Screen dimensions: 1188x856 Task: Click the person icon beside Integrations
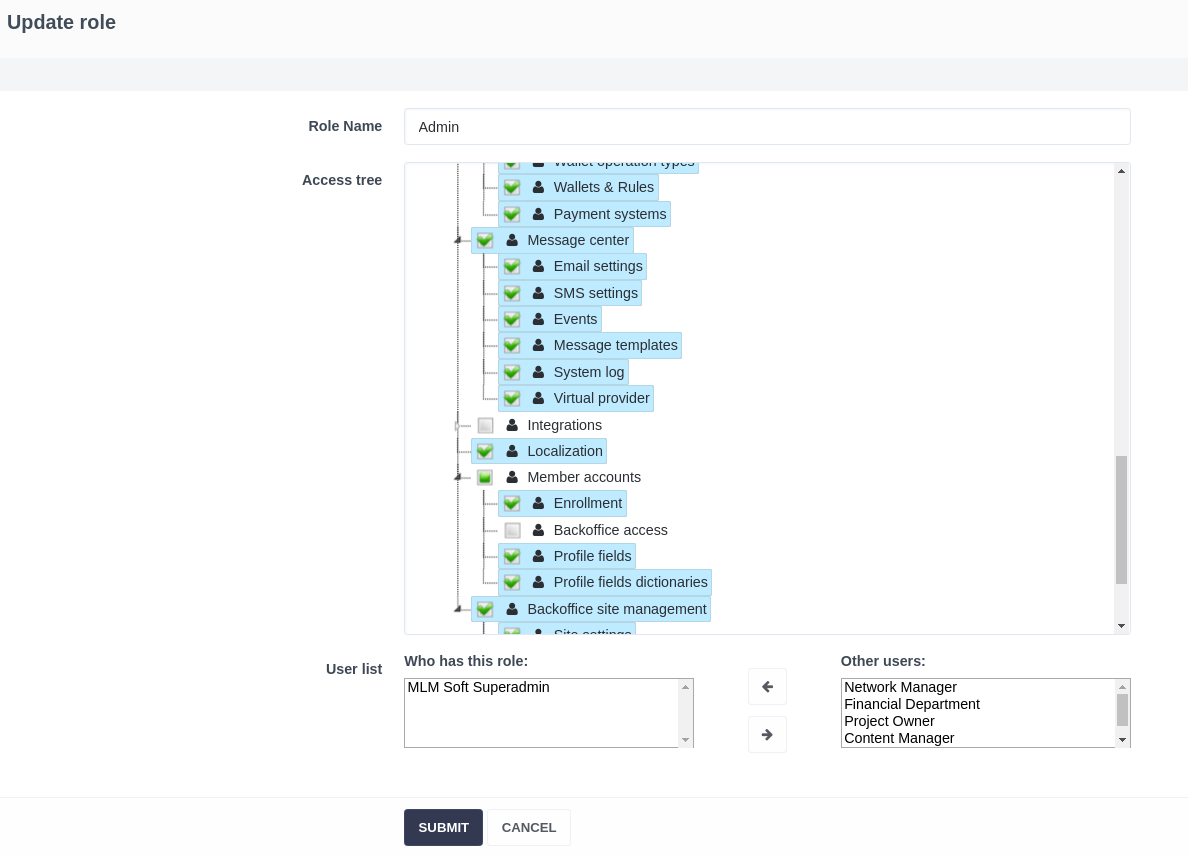tap(512, 425)
